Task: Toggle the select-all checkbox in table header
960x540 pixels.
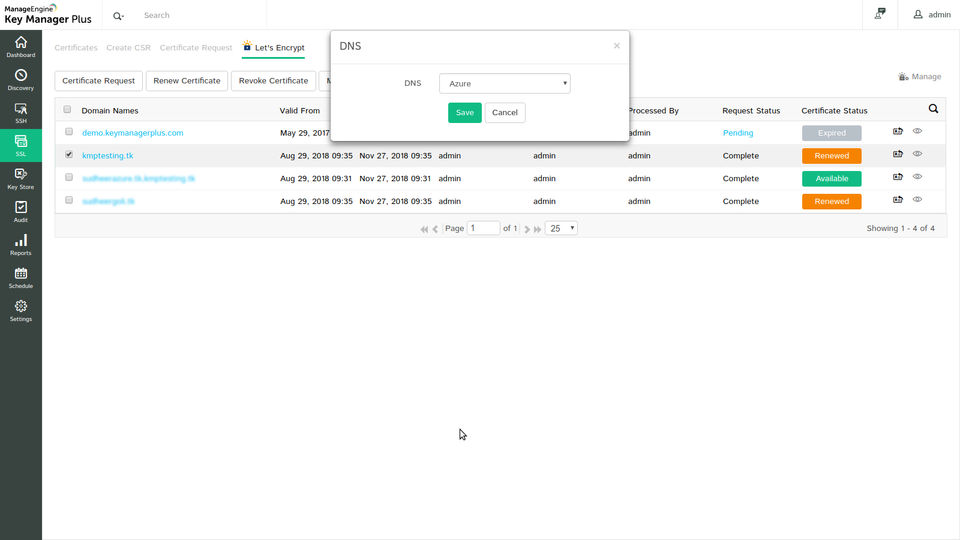Action: [67, 110]
